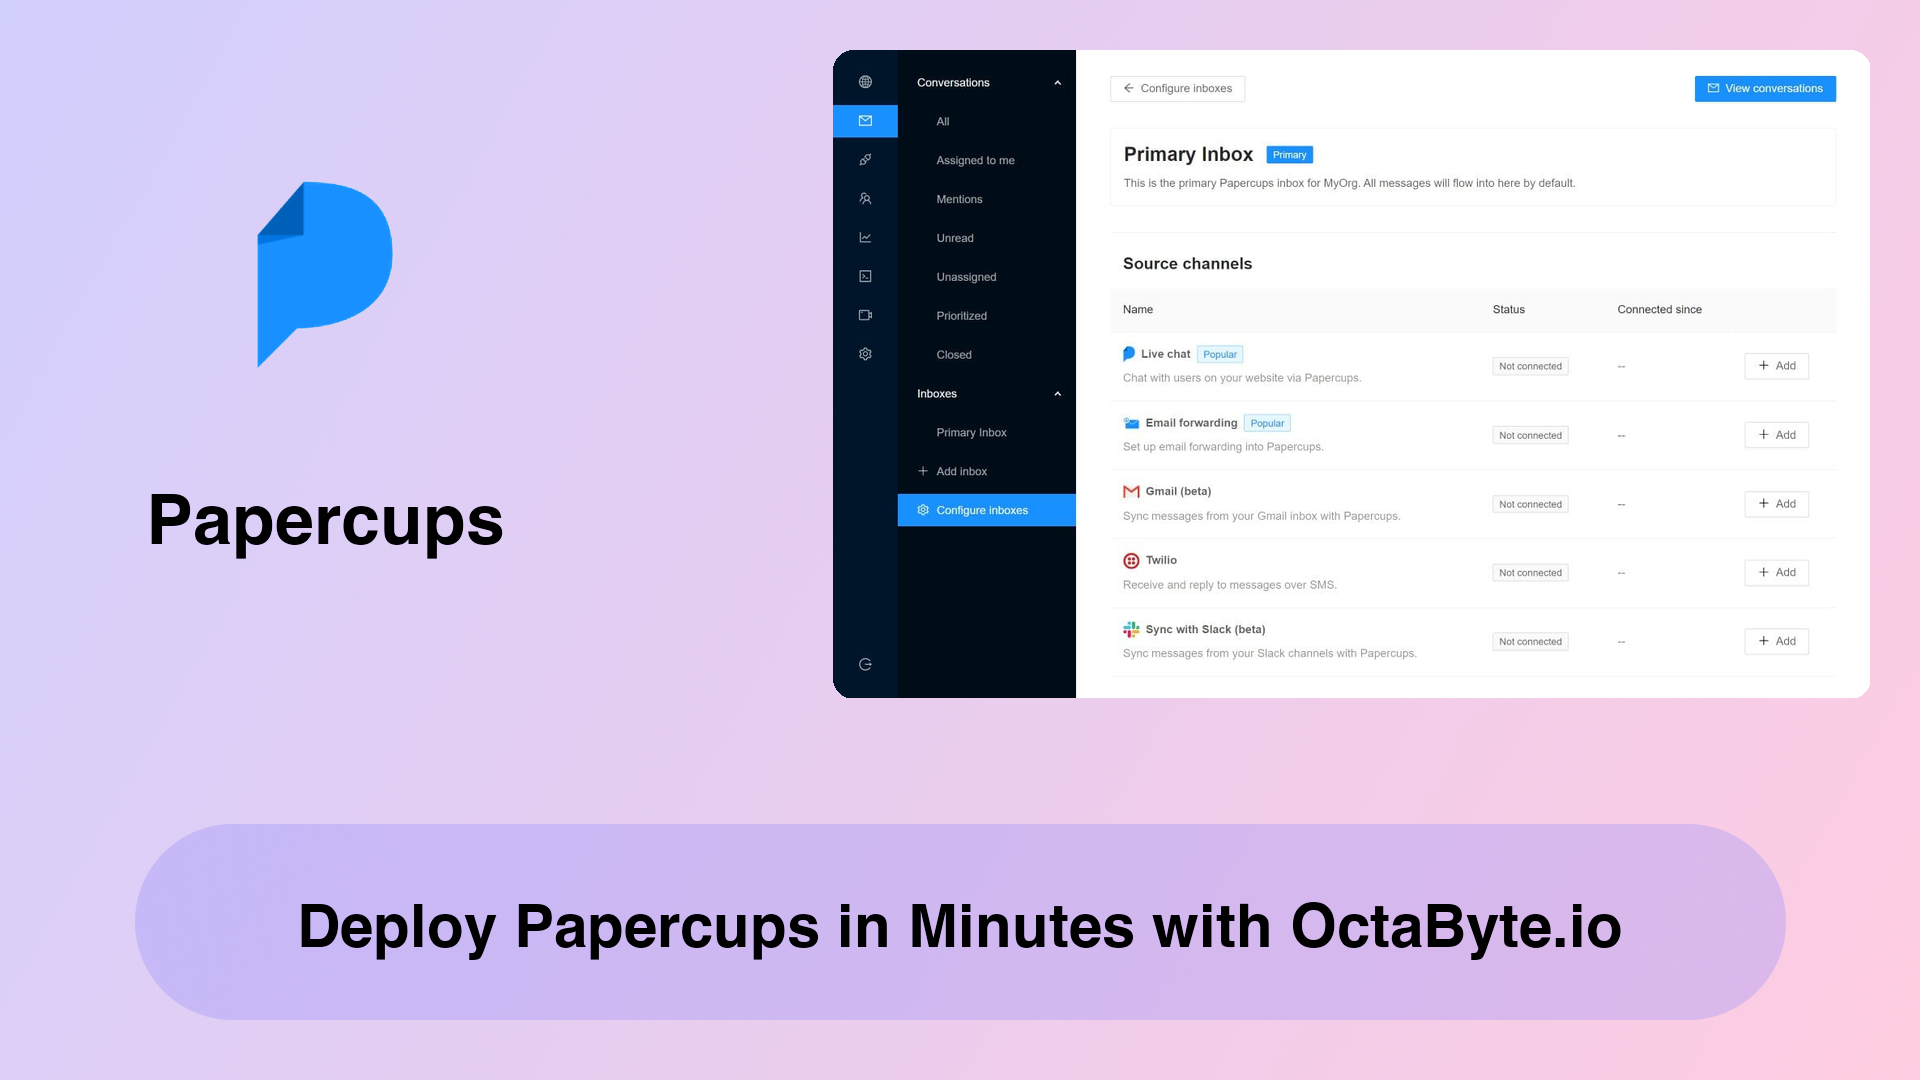Toggle Email forwarding Not connected status
The image size is (1920, 1080).
click(x=1530, y=434)
